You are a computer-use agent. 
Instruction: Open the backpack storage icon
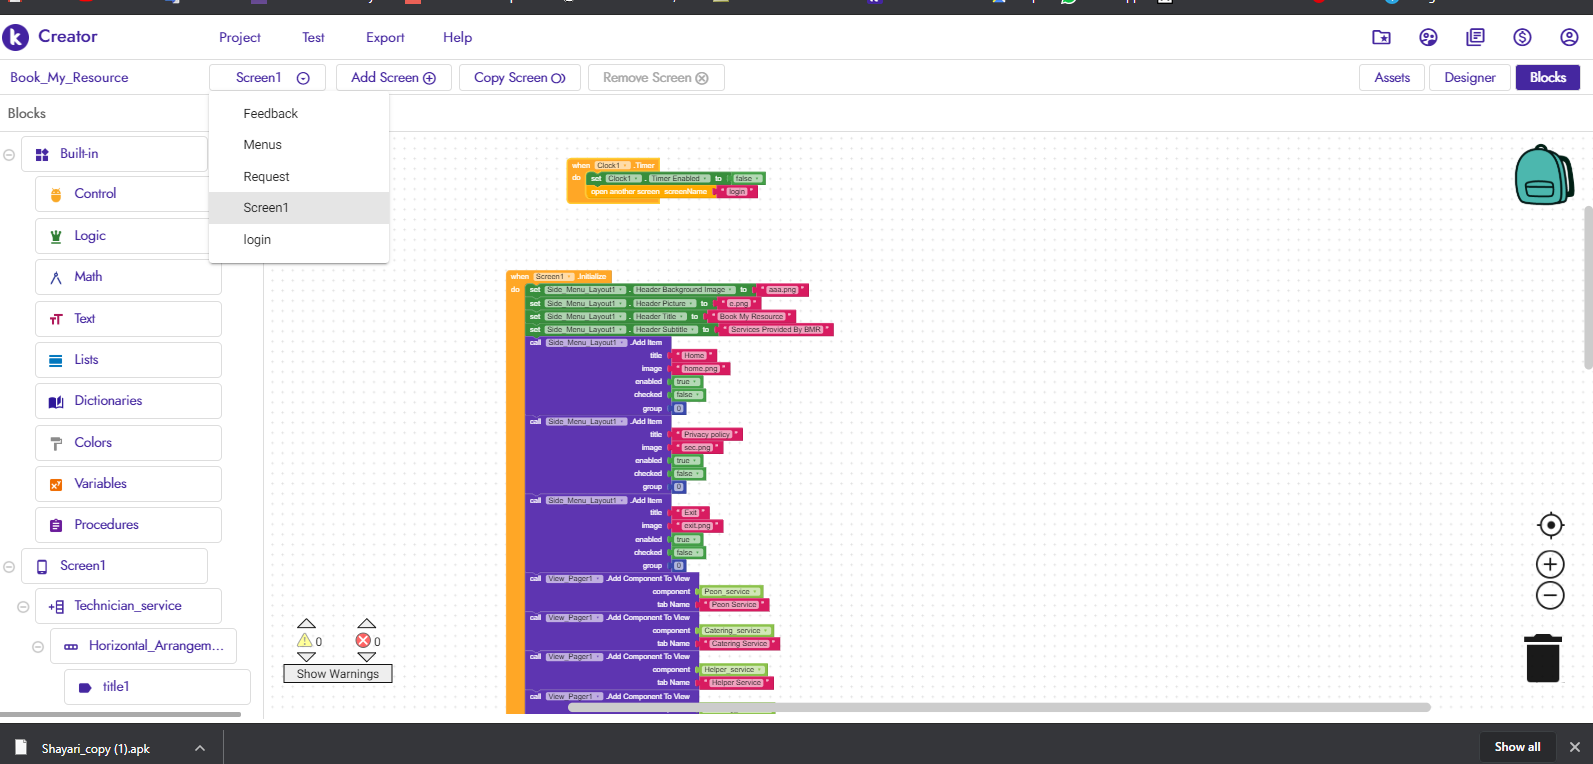pyautogui.click(x=1543, y=175)
